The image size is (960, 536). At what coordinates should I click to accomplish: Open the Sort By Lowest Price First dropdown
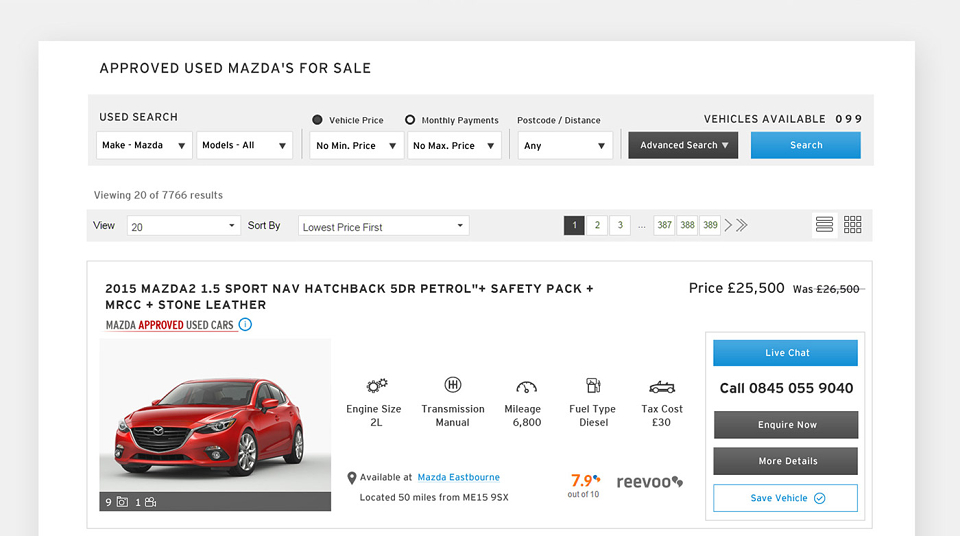click(384, 226)
